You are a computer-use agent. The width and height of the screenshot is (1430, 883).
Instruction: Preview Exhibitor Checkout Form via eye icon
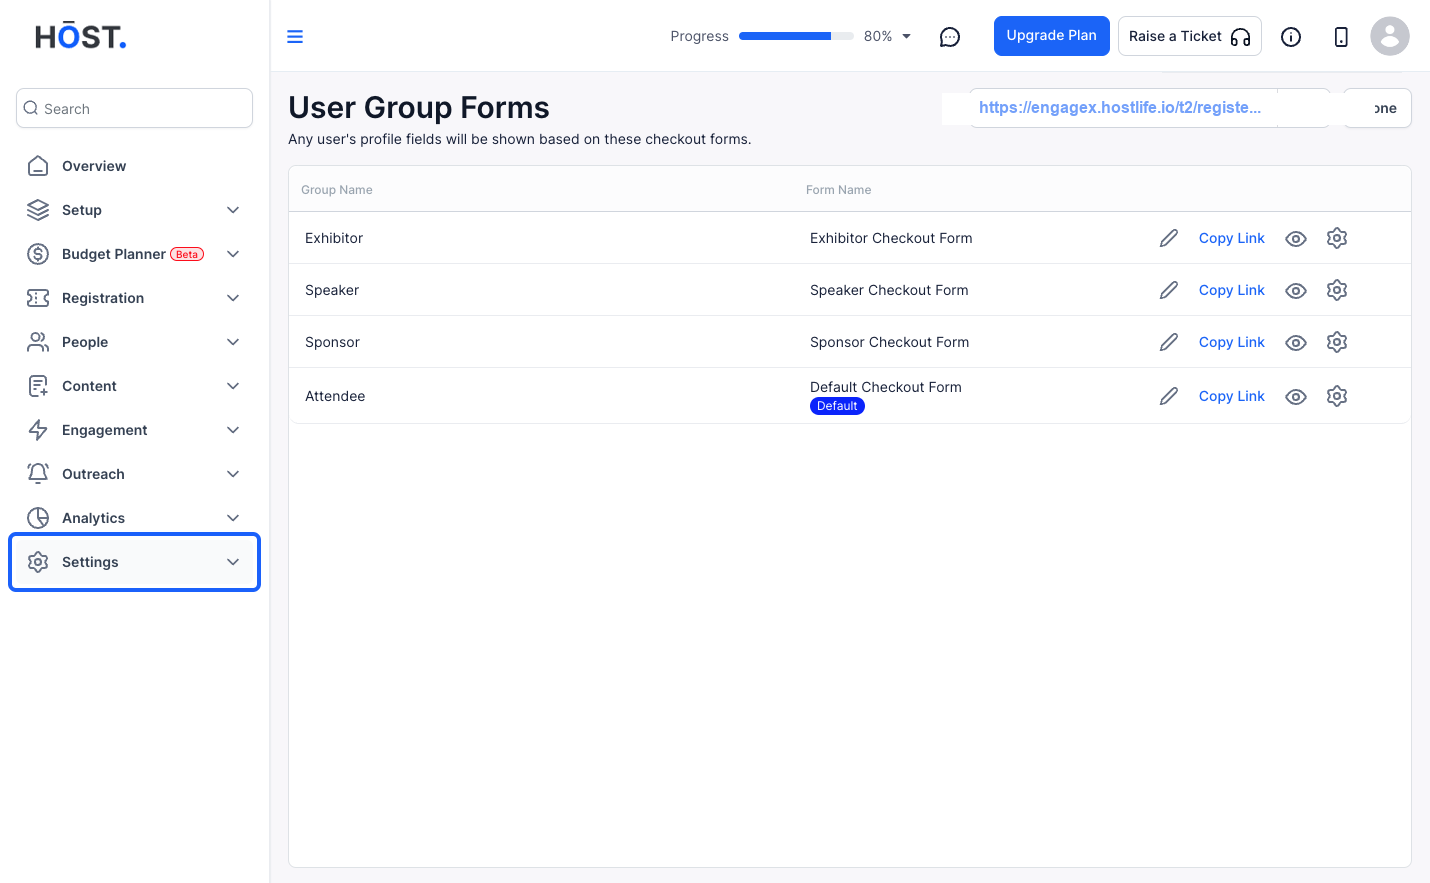click(x=1296, y=239)
